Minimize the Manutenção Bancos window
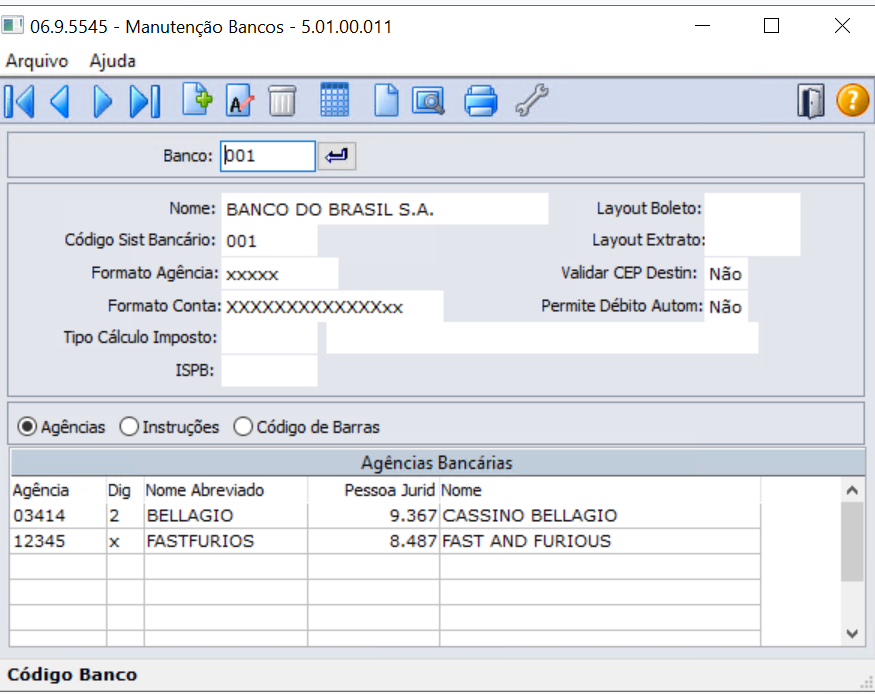Screen dimensions: 875x694 click(x=703, y=26)
